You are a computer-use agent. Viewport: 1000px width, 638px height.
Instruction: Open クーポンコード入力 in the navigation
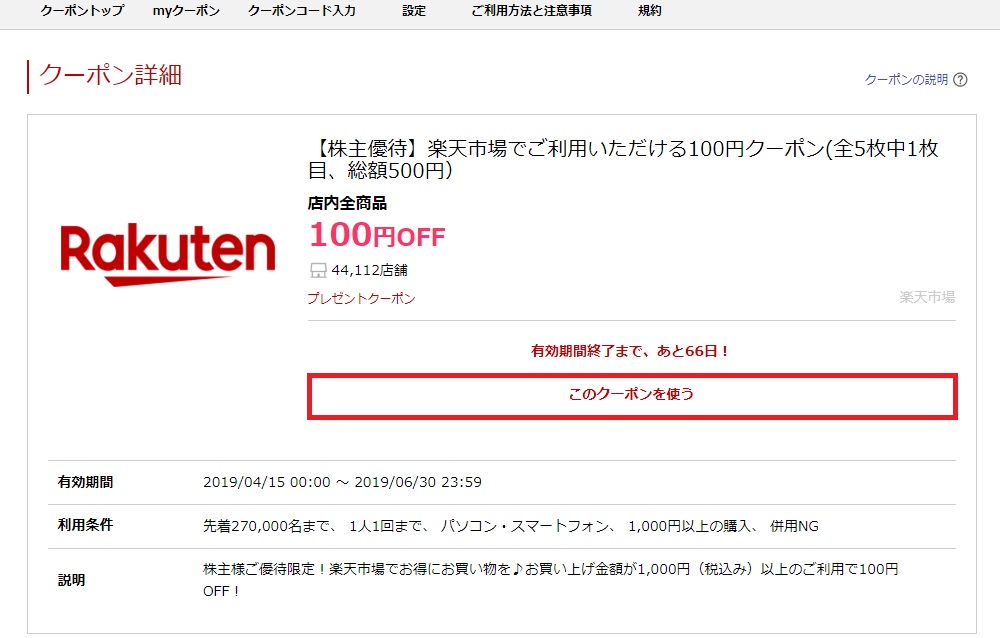302,11
